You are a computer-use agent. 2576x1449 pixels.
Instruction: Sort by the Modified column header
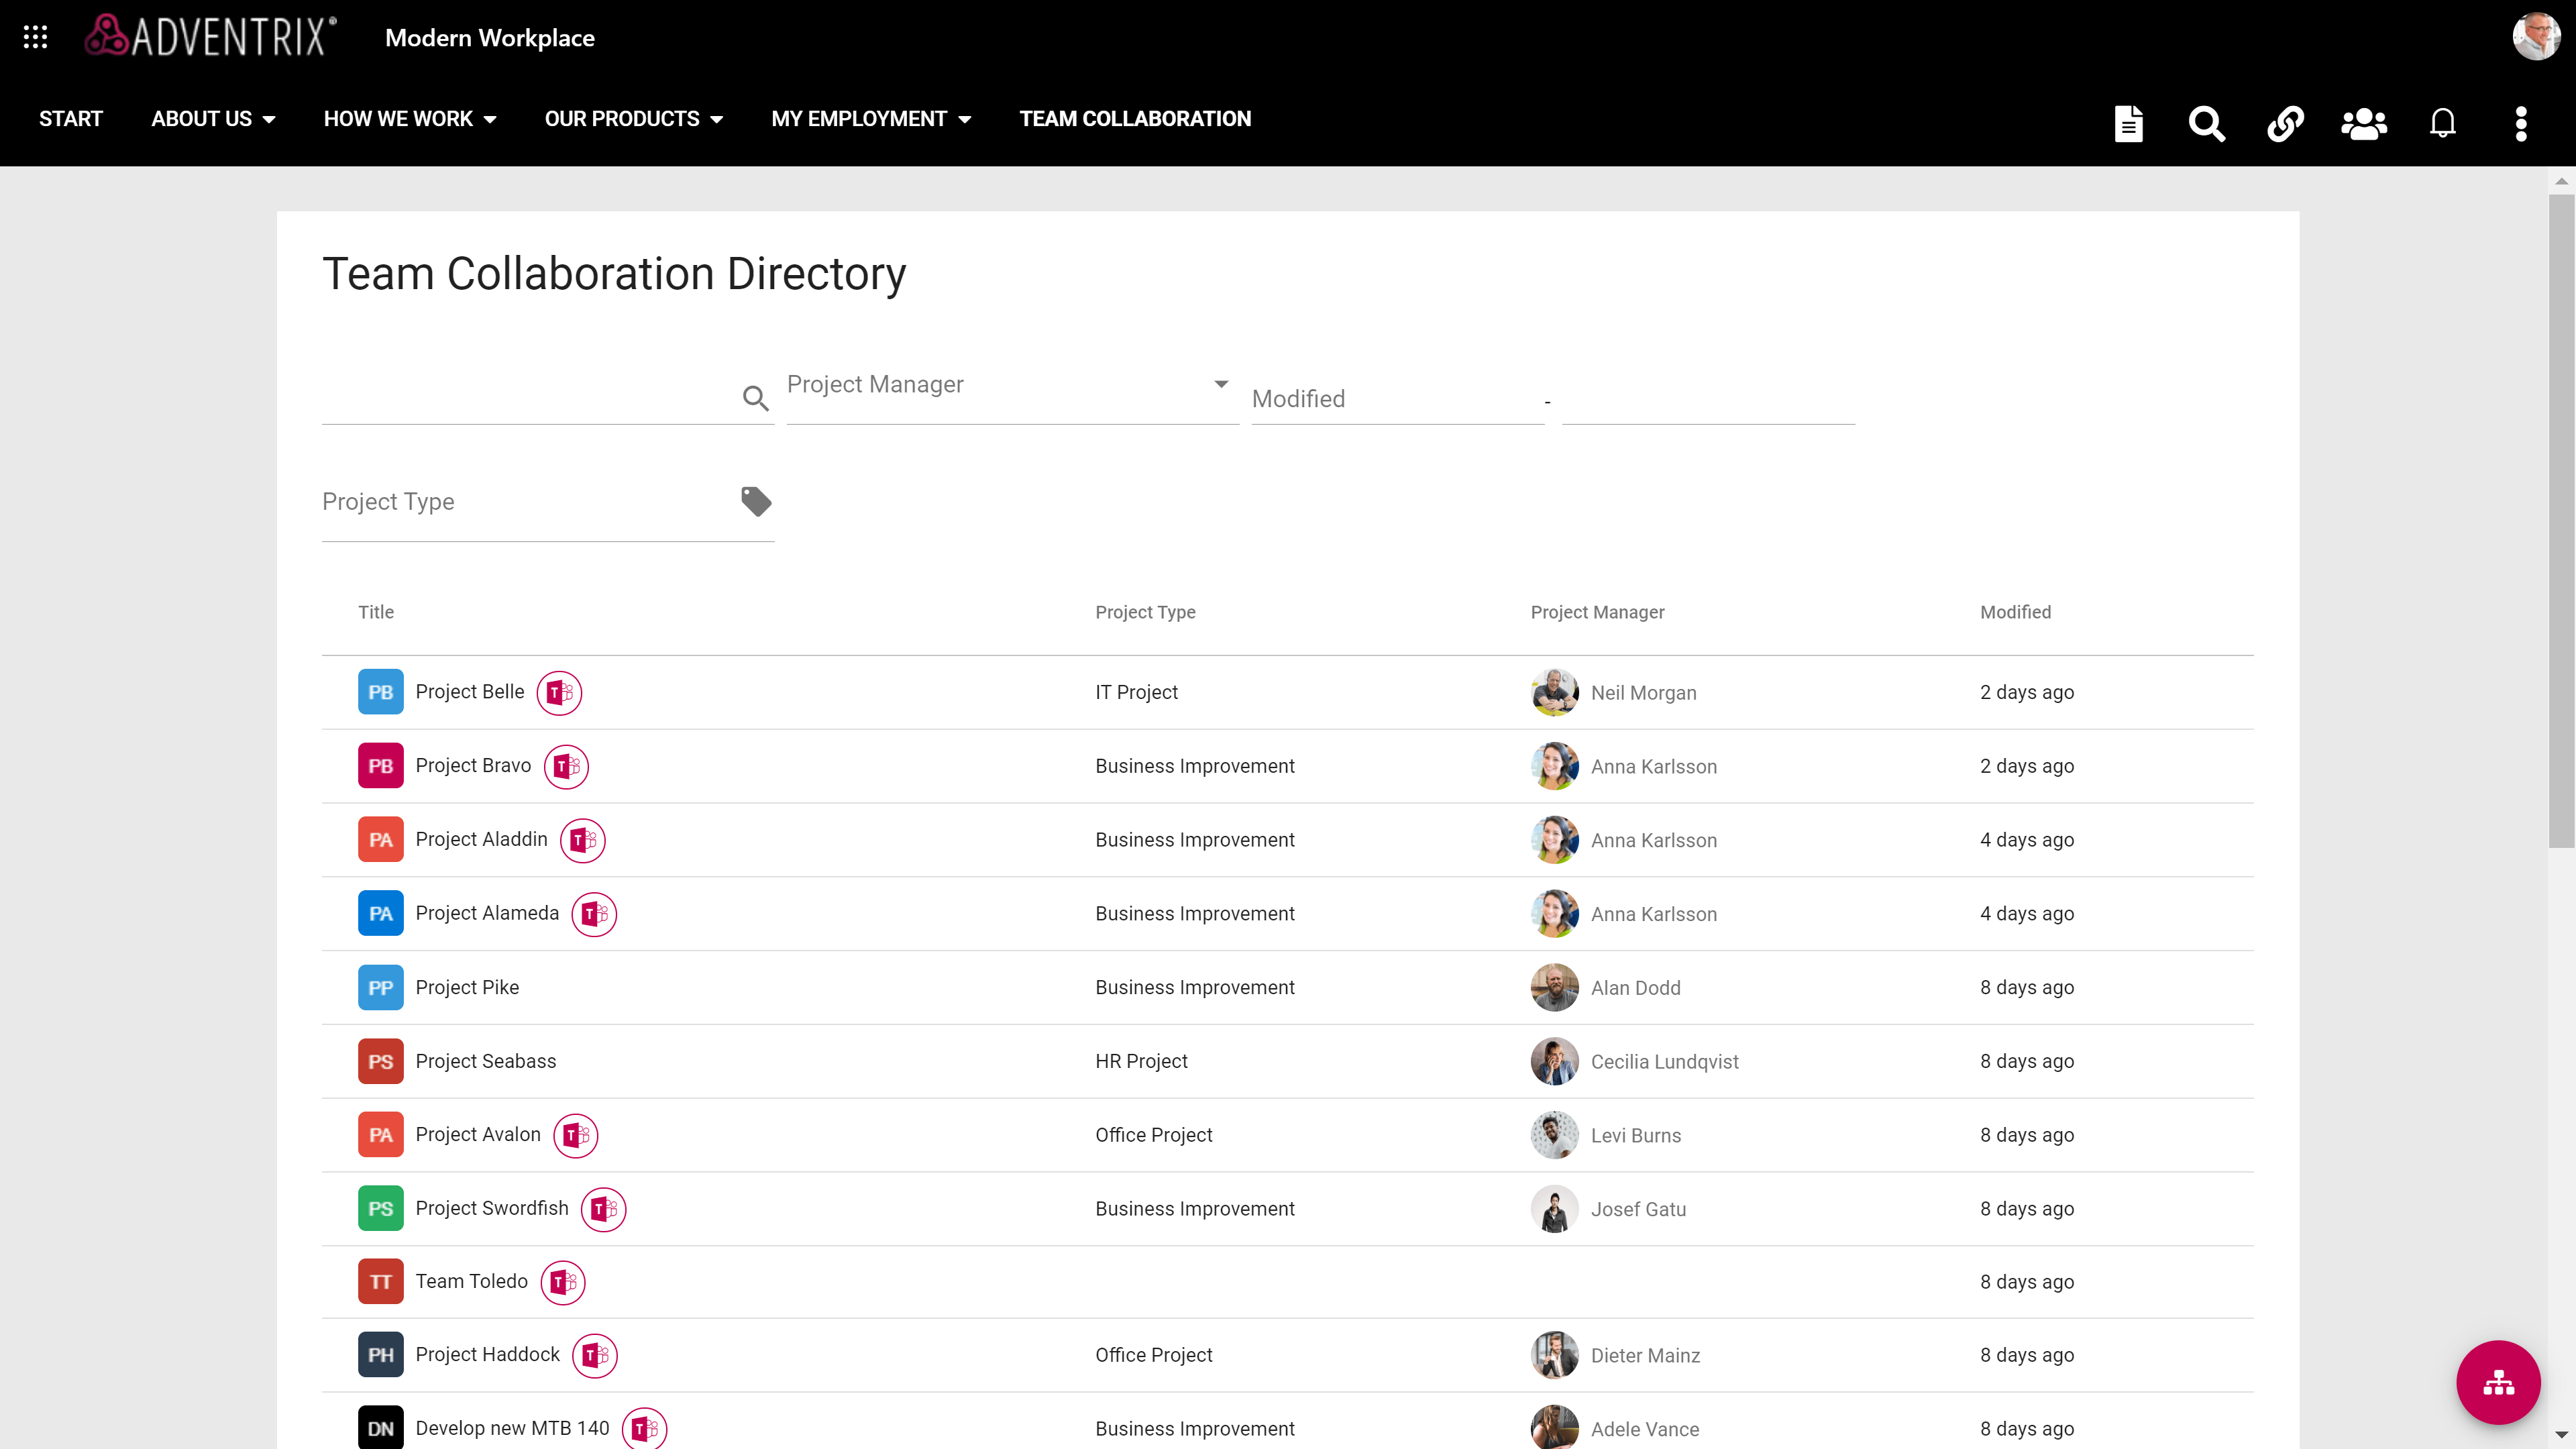[x=2015, y=612]
